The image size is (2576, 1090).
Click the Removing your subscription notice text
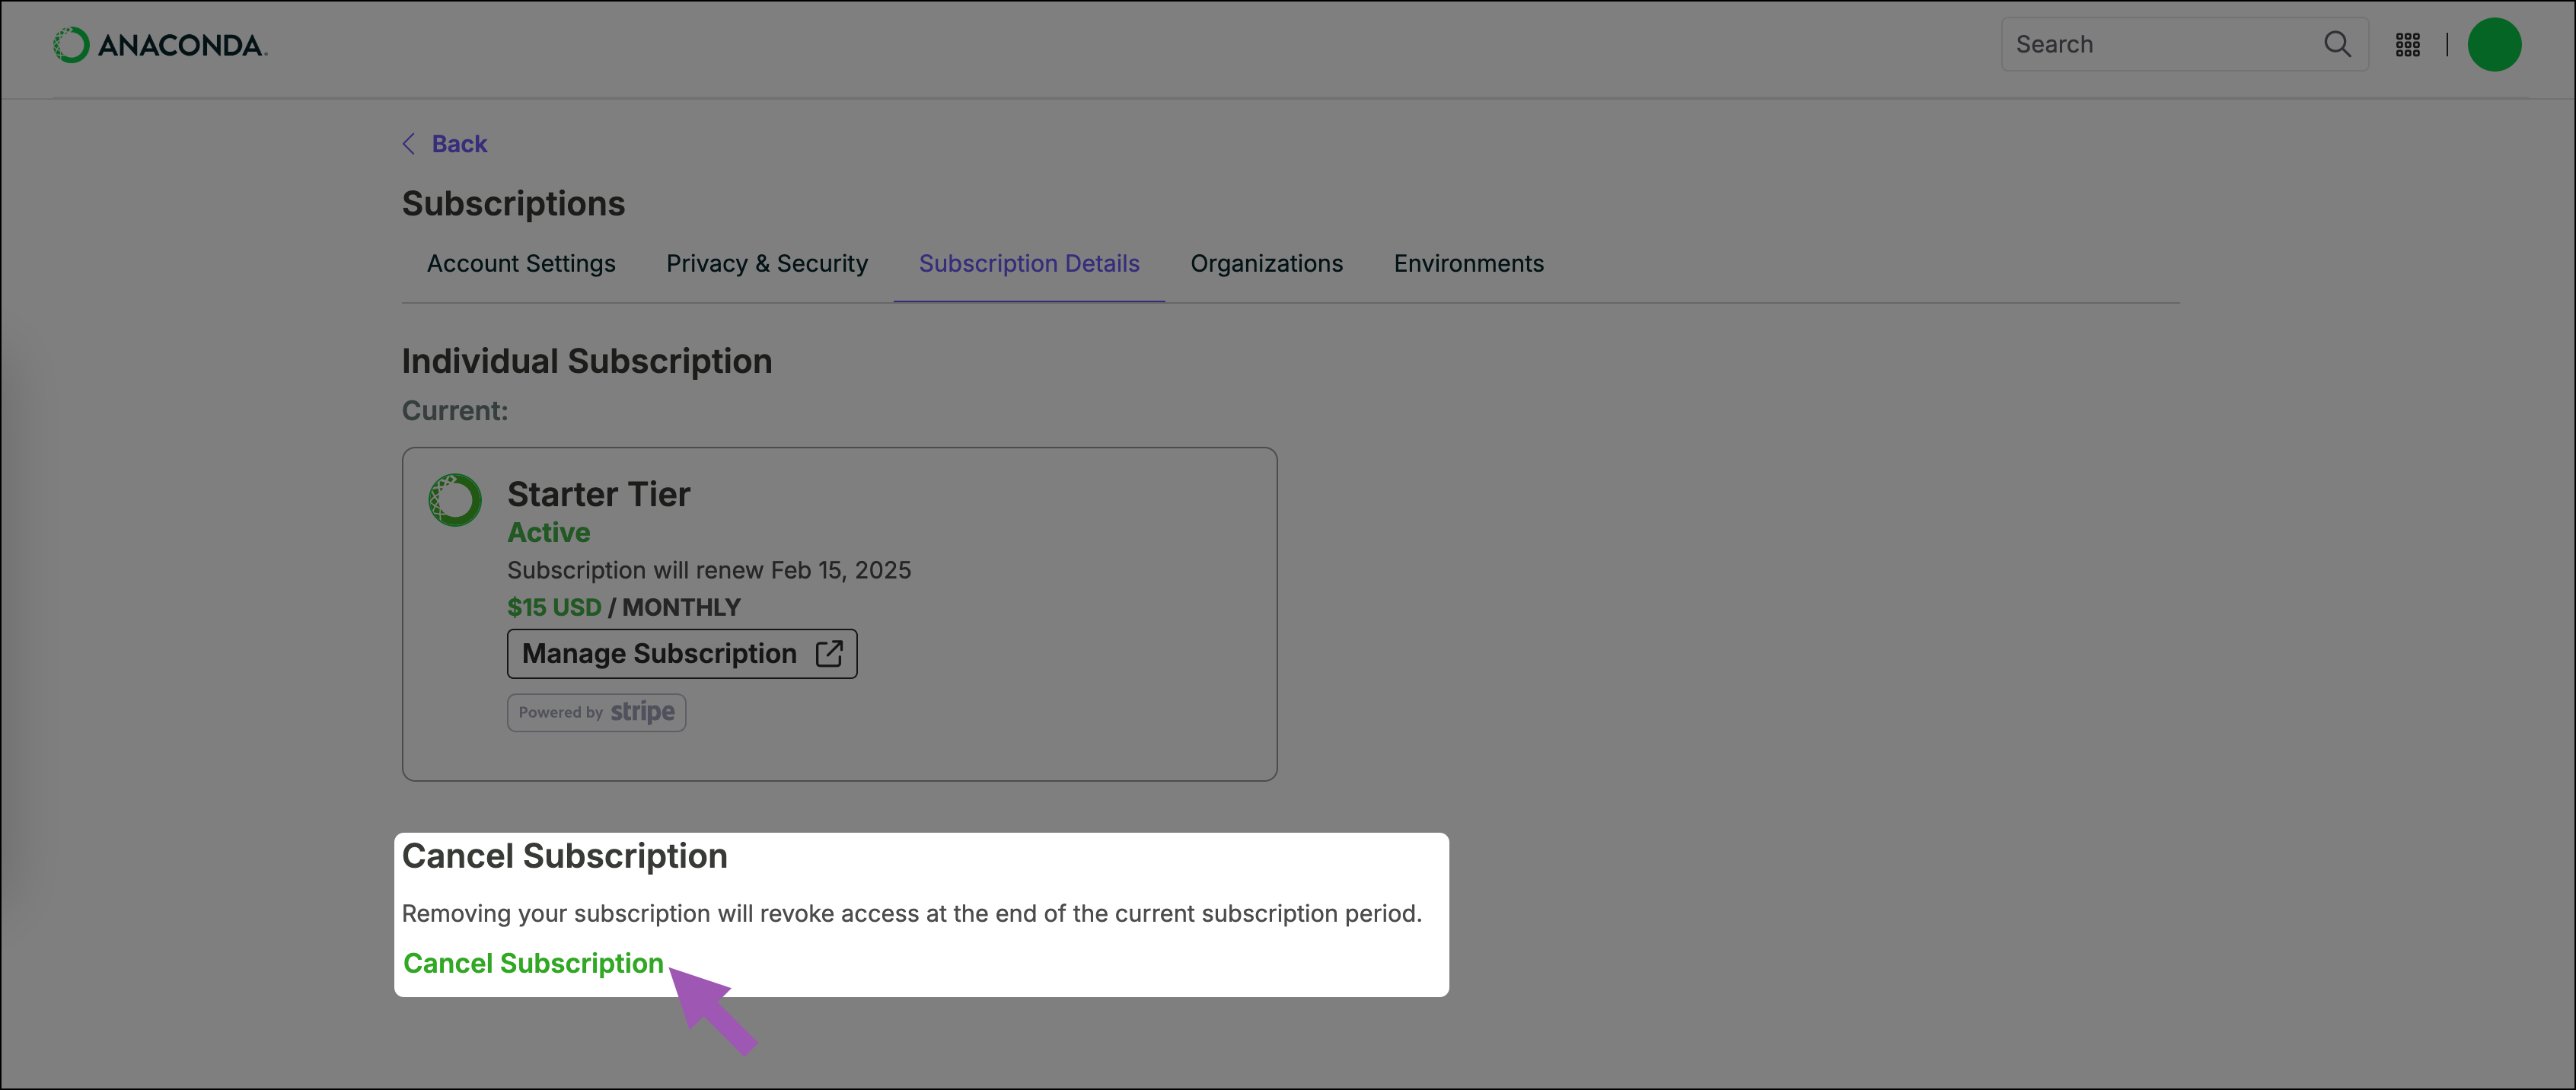coord(911,914)
